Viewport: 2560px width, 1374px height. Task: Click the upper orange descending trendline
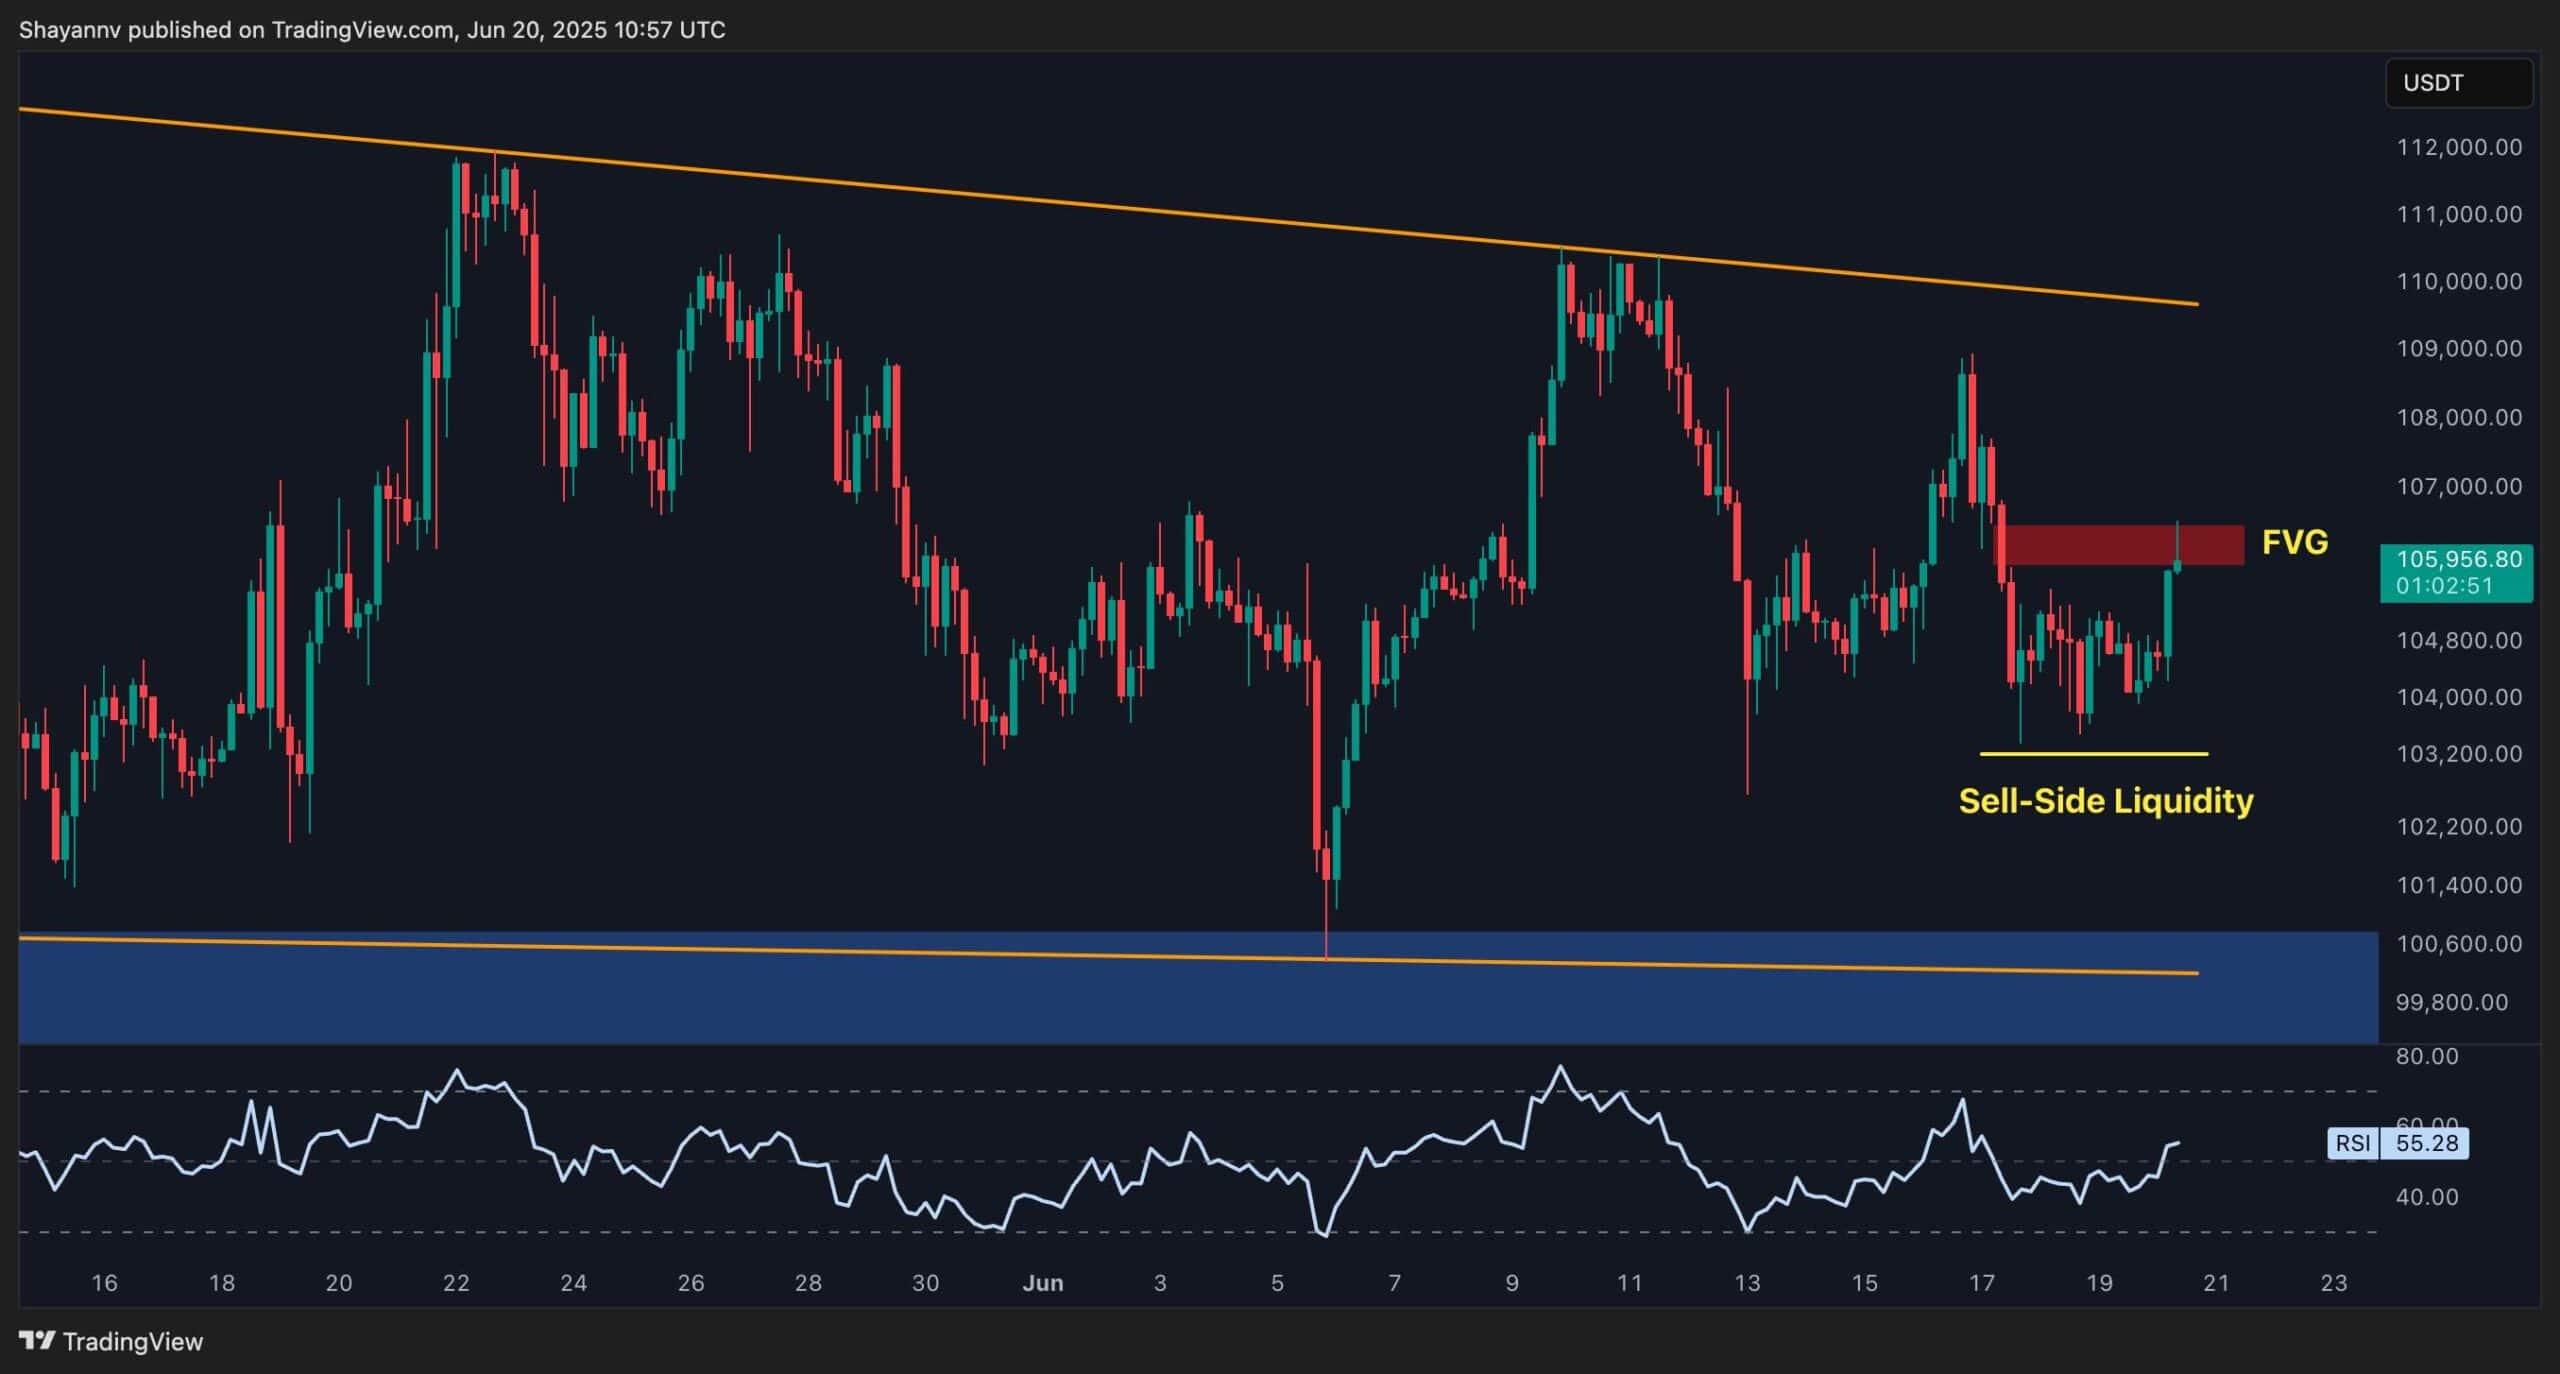click(1000, 196)
